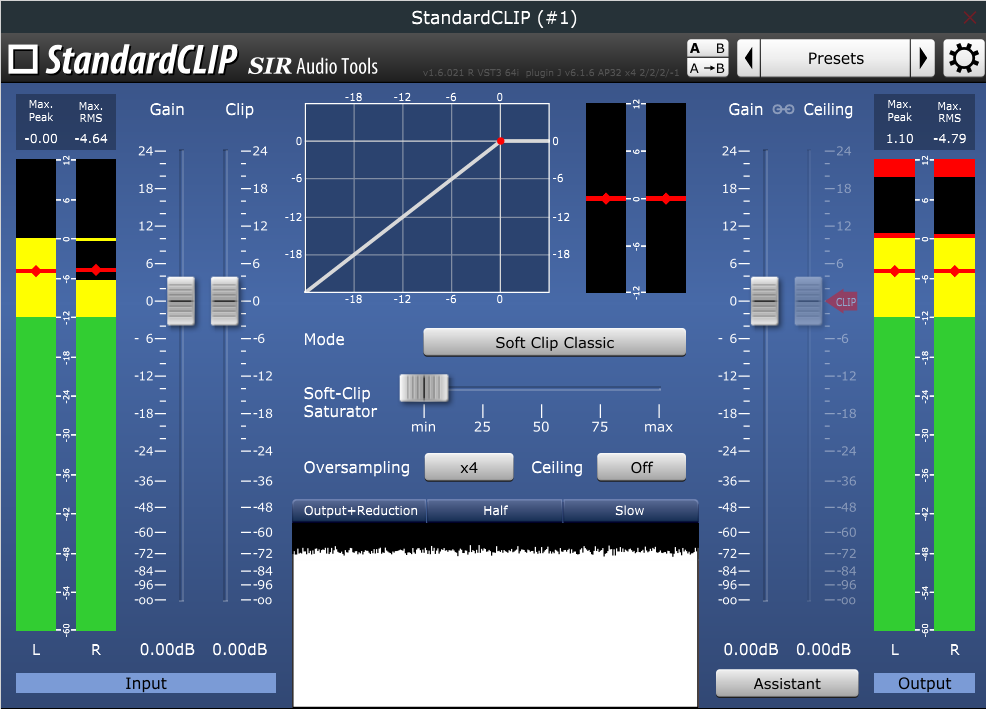Image resolution: width=986 pixels, height=709 pixels.
Task: Click the dB value under the Clip slider
Action: pyautogui.click(x=240, y=649)
